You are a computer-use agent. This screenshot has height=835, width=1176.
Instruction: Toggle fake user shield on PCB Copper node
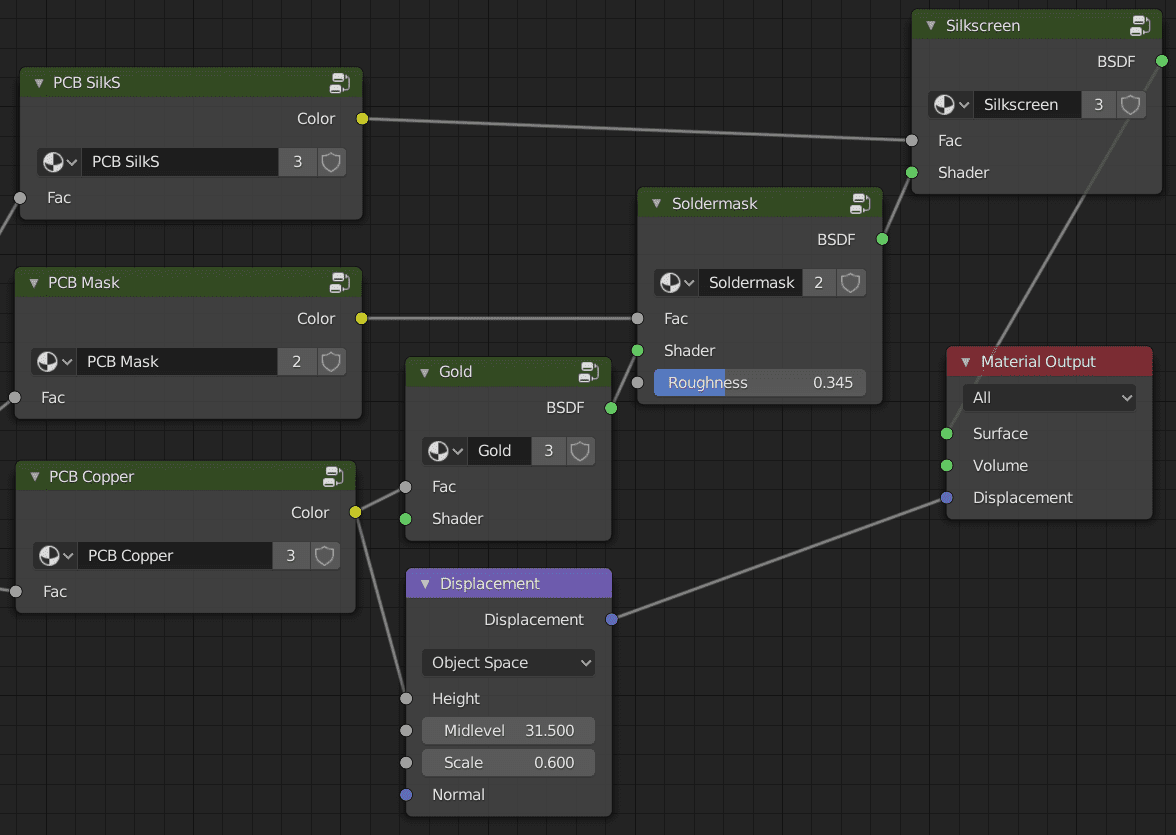pos(324,555)
